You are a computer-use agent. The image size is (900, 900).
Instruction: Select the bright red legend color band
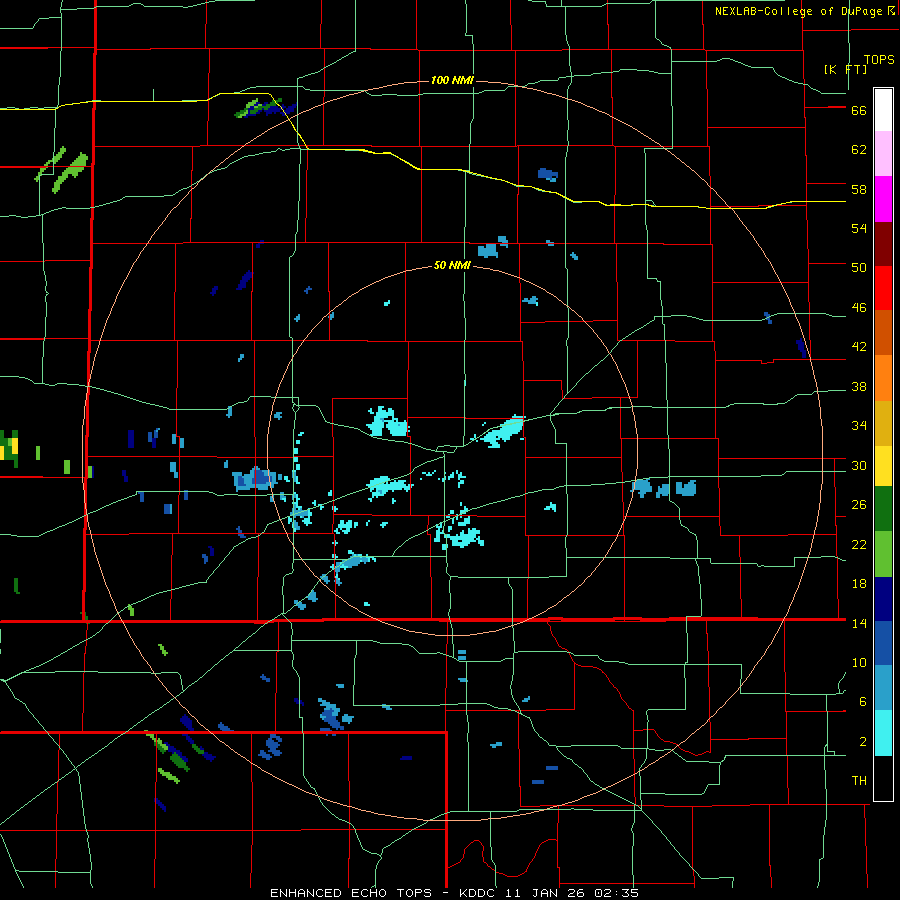883,288
